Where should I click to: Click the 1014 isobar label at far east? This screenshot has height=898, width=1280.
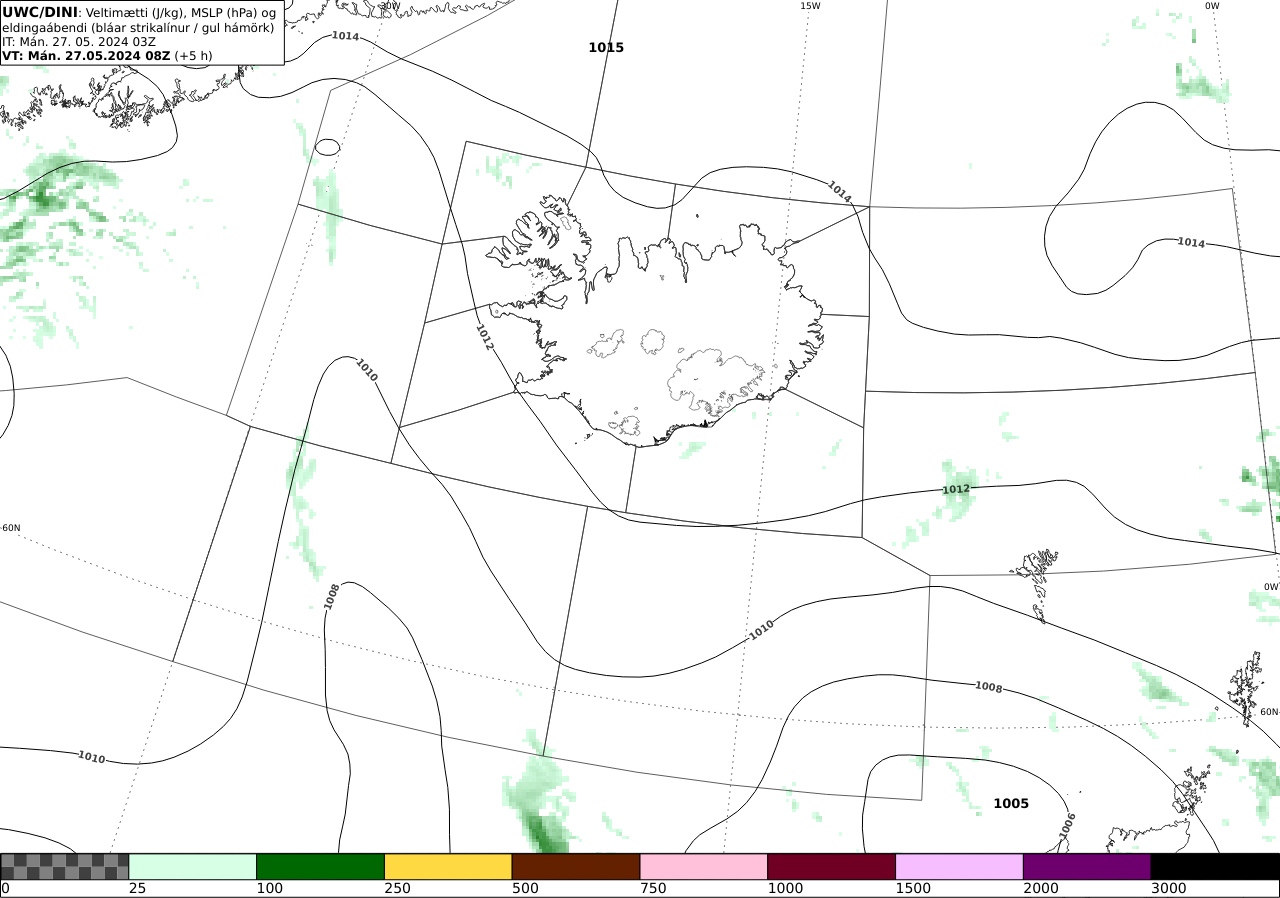1191,242
